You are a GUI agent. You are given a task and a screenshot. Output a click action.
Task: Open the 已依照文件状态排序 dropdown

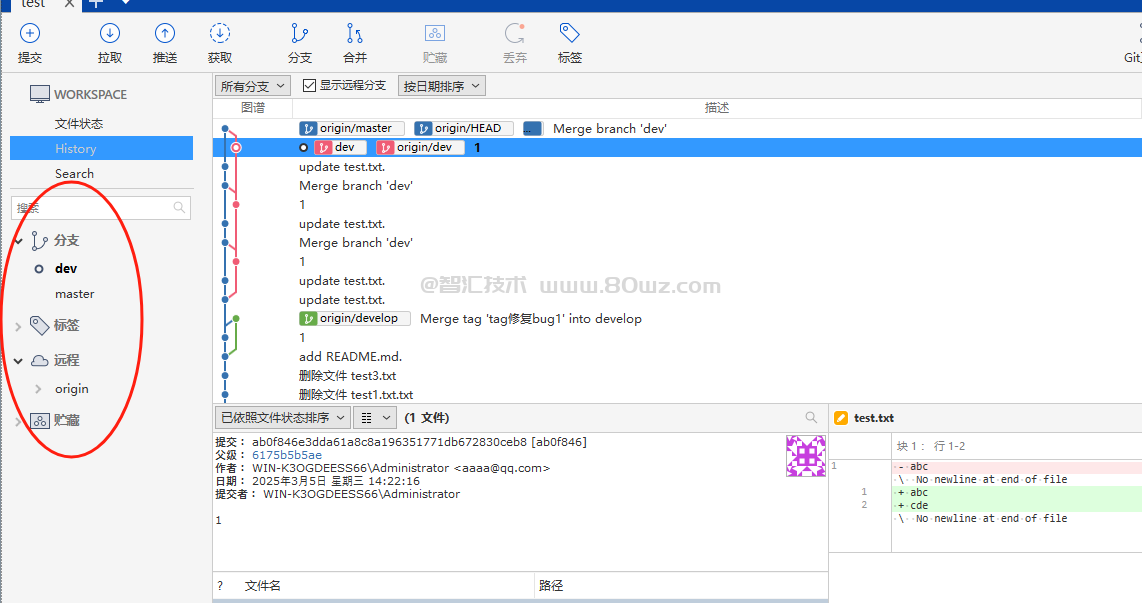click(282, 418)
